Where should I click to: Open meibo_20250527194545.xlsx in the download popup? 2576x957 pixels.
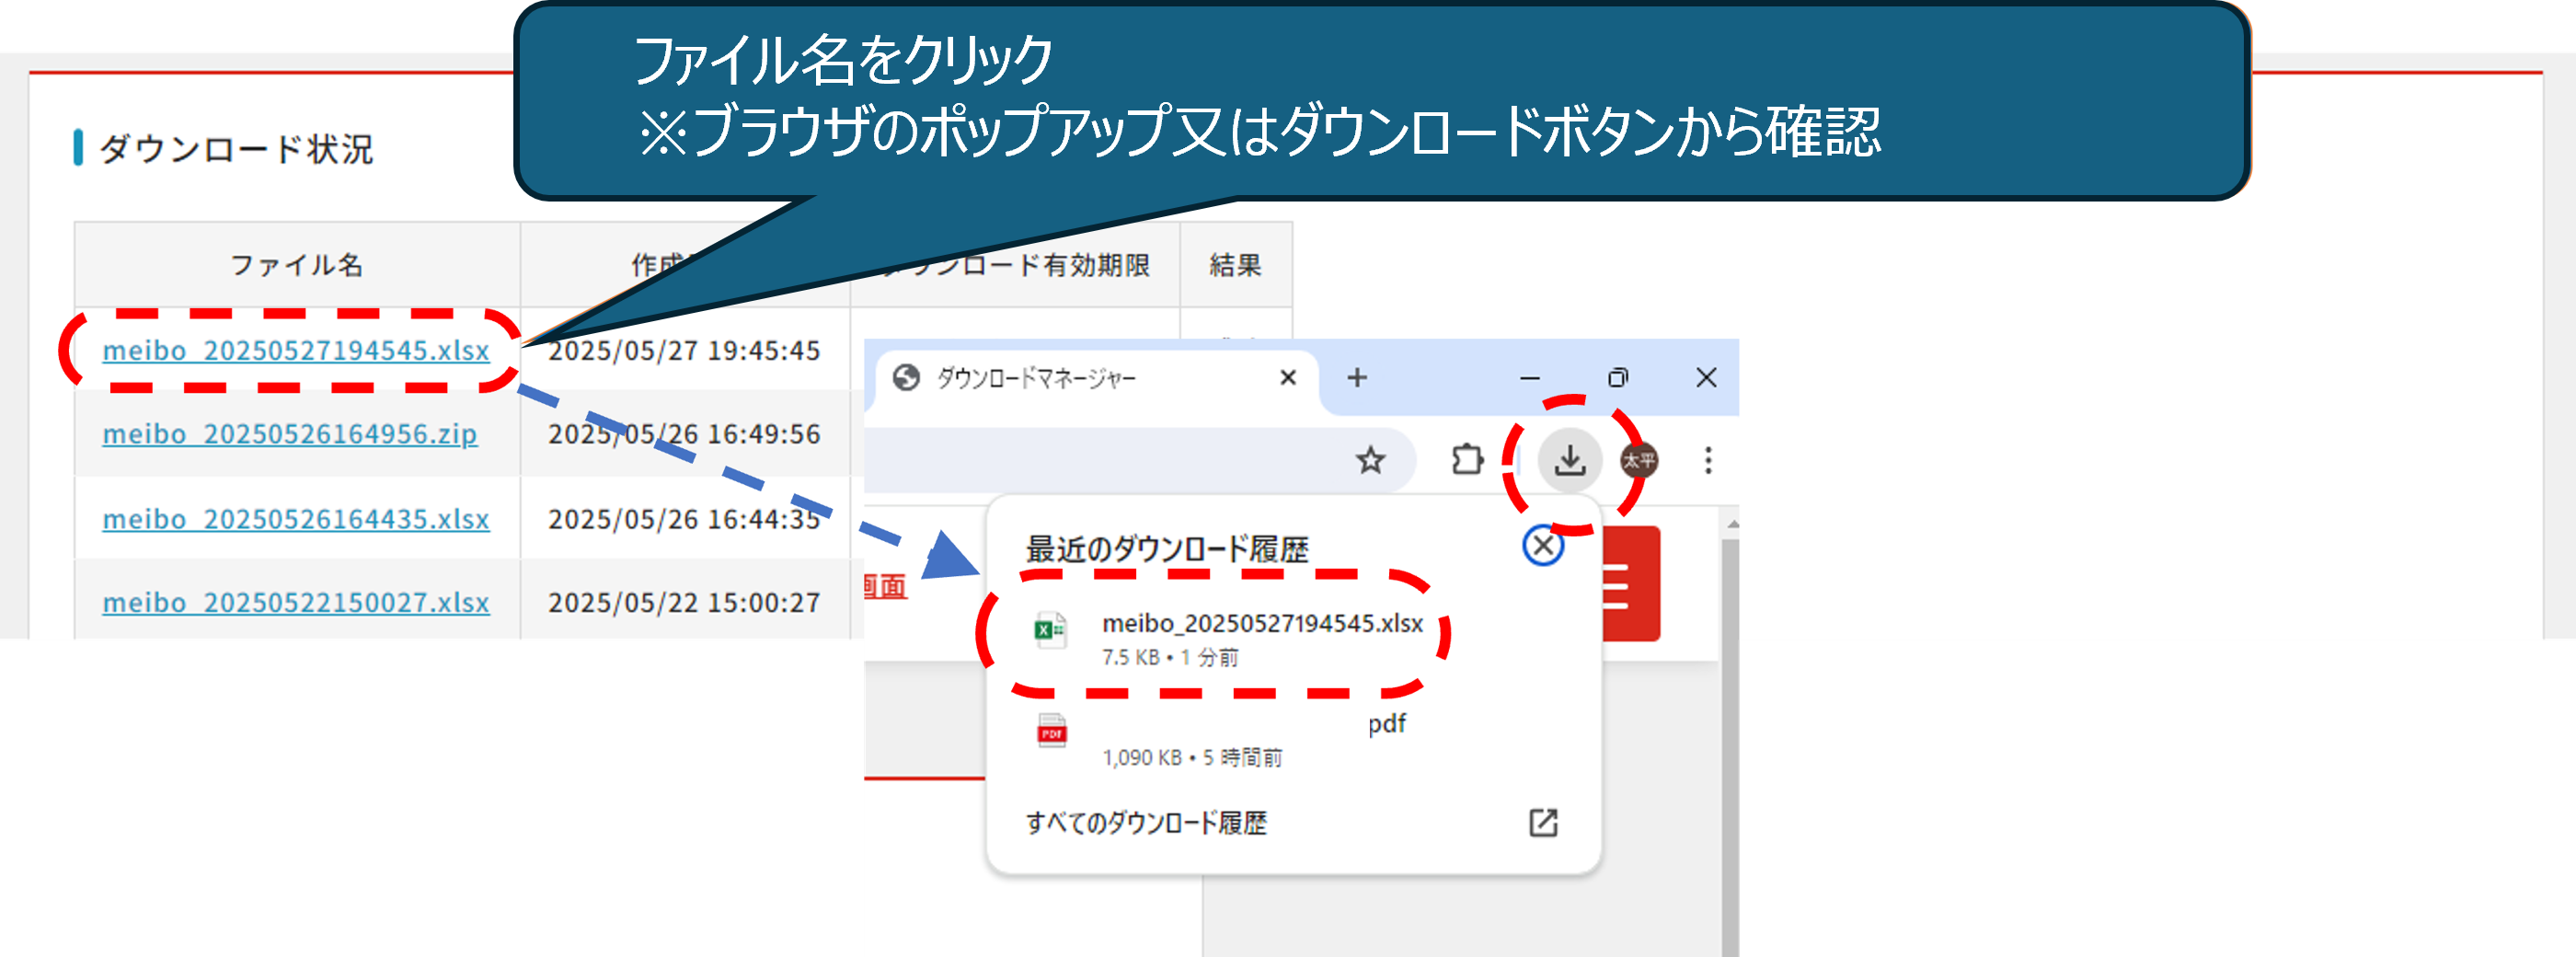click(x=1262, y=624)
